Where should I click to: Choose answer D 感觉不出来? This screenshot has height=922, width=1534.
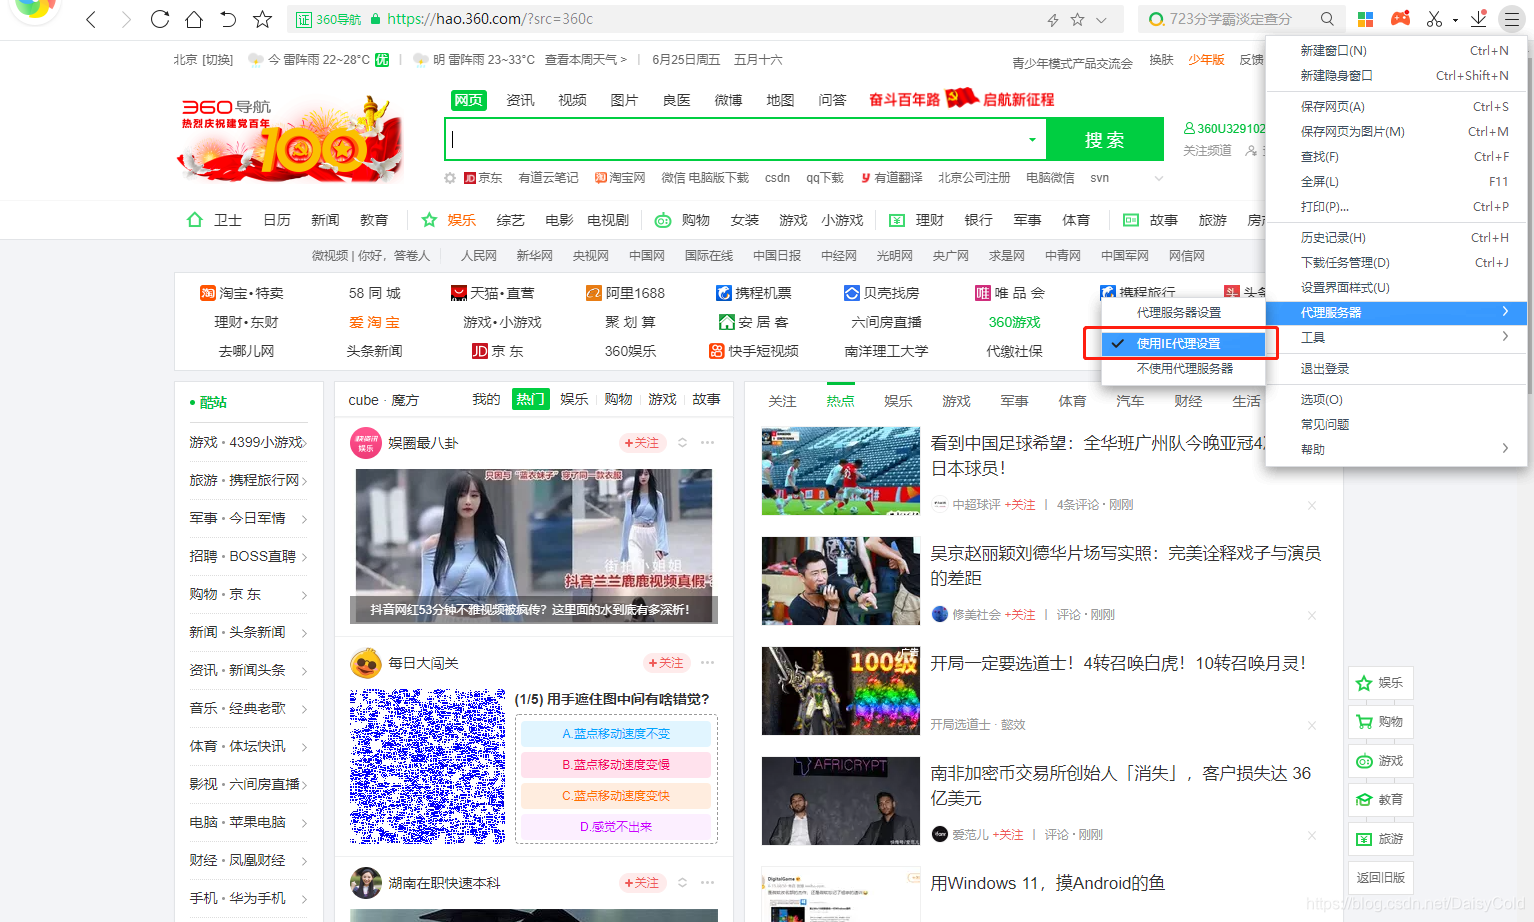coord(616,827)
